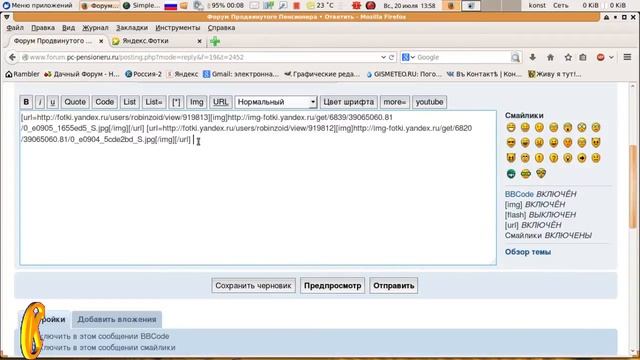The height and width of the screenshot is (360, 640).
Task: Submit the post with Отправить
Action: (x=393, y=286)
